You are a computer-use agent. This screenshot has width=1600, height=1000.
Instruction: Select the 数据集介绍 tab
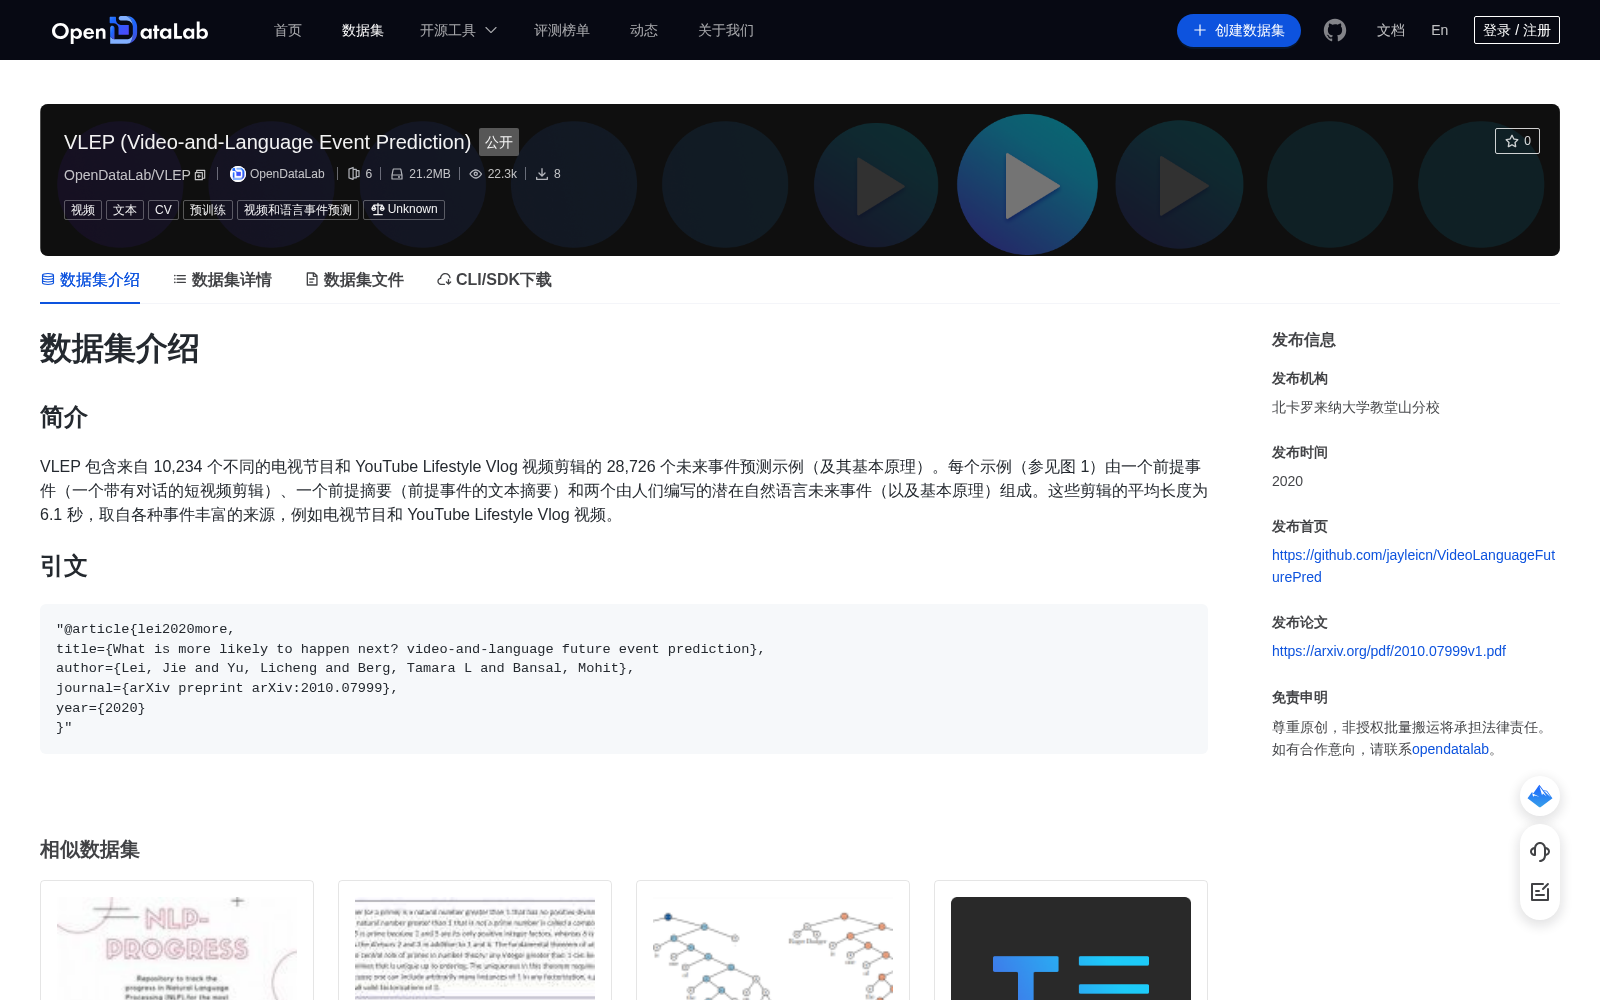click(x=90, y=280)
